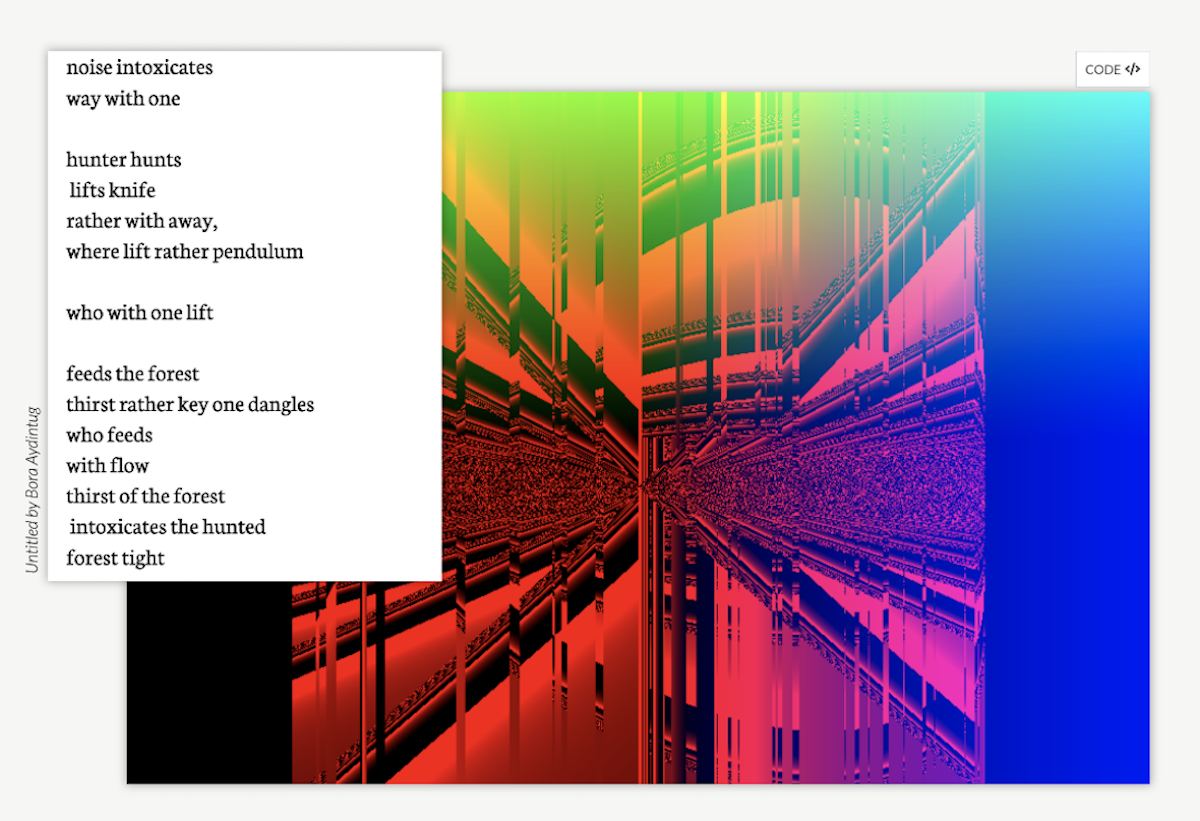
Task: Select the poem line 'way with one'
Action: (x=123, y=99)
